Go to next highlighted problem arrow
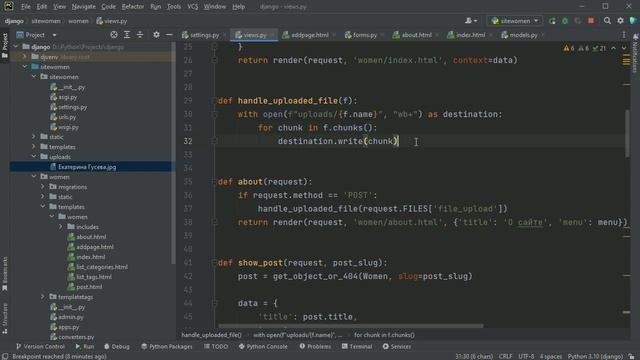This screenshot has height=360, width=640. (x=624, y=48)
